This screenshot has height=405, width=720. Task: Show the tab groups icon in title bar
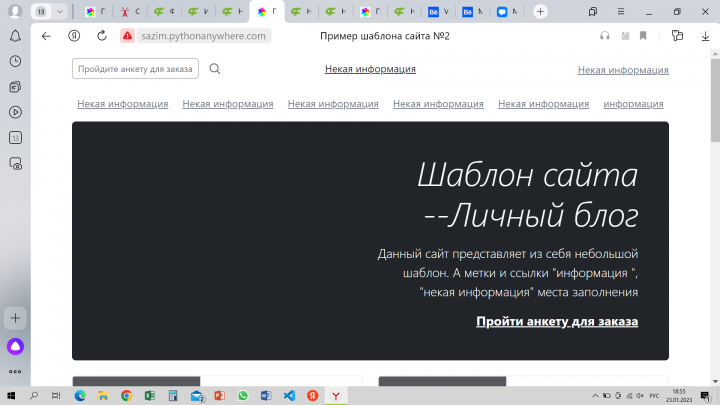(x=593, y=11)
